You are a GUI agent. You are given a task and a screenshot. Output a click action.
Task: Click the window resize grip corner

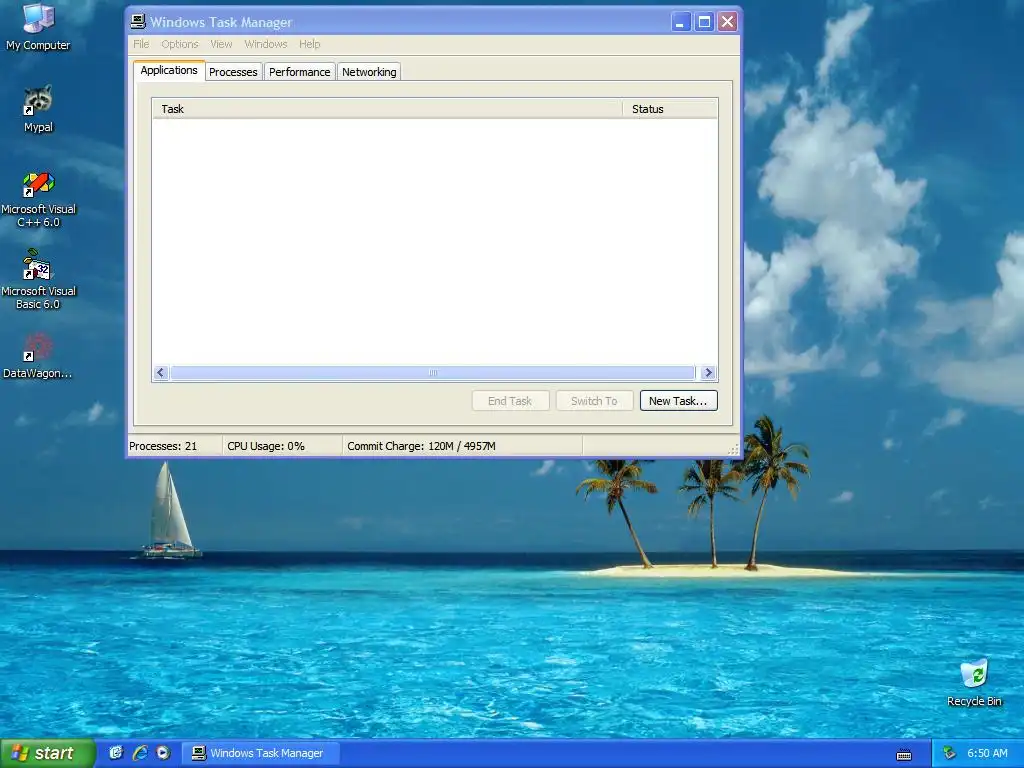pos(733,449)
